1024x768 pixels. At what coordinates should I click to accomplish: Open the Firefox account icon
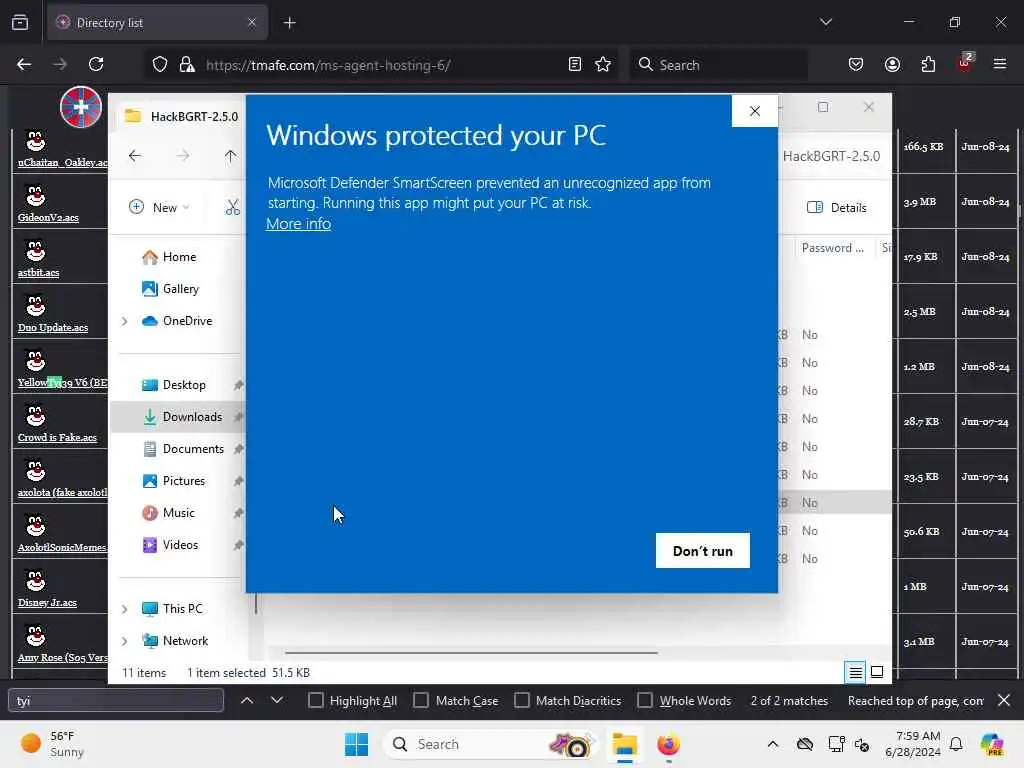pyautogui.click(x=892, y=64)
